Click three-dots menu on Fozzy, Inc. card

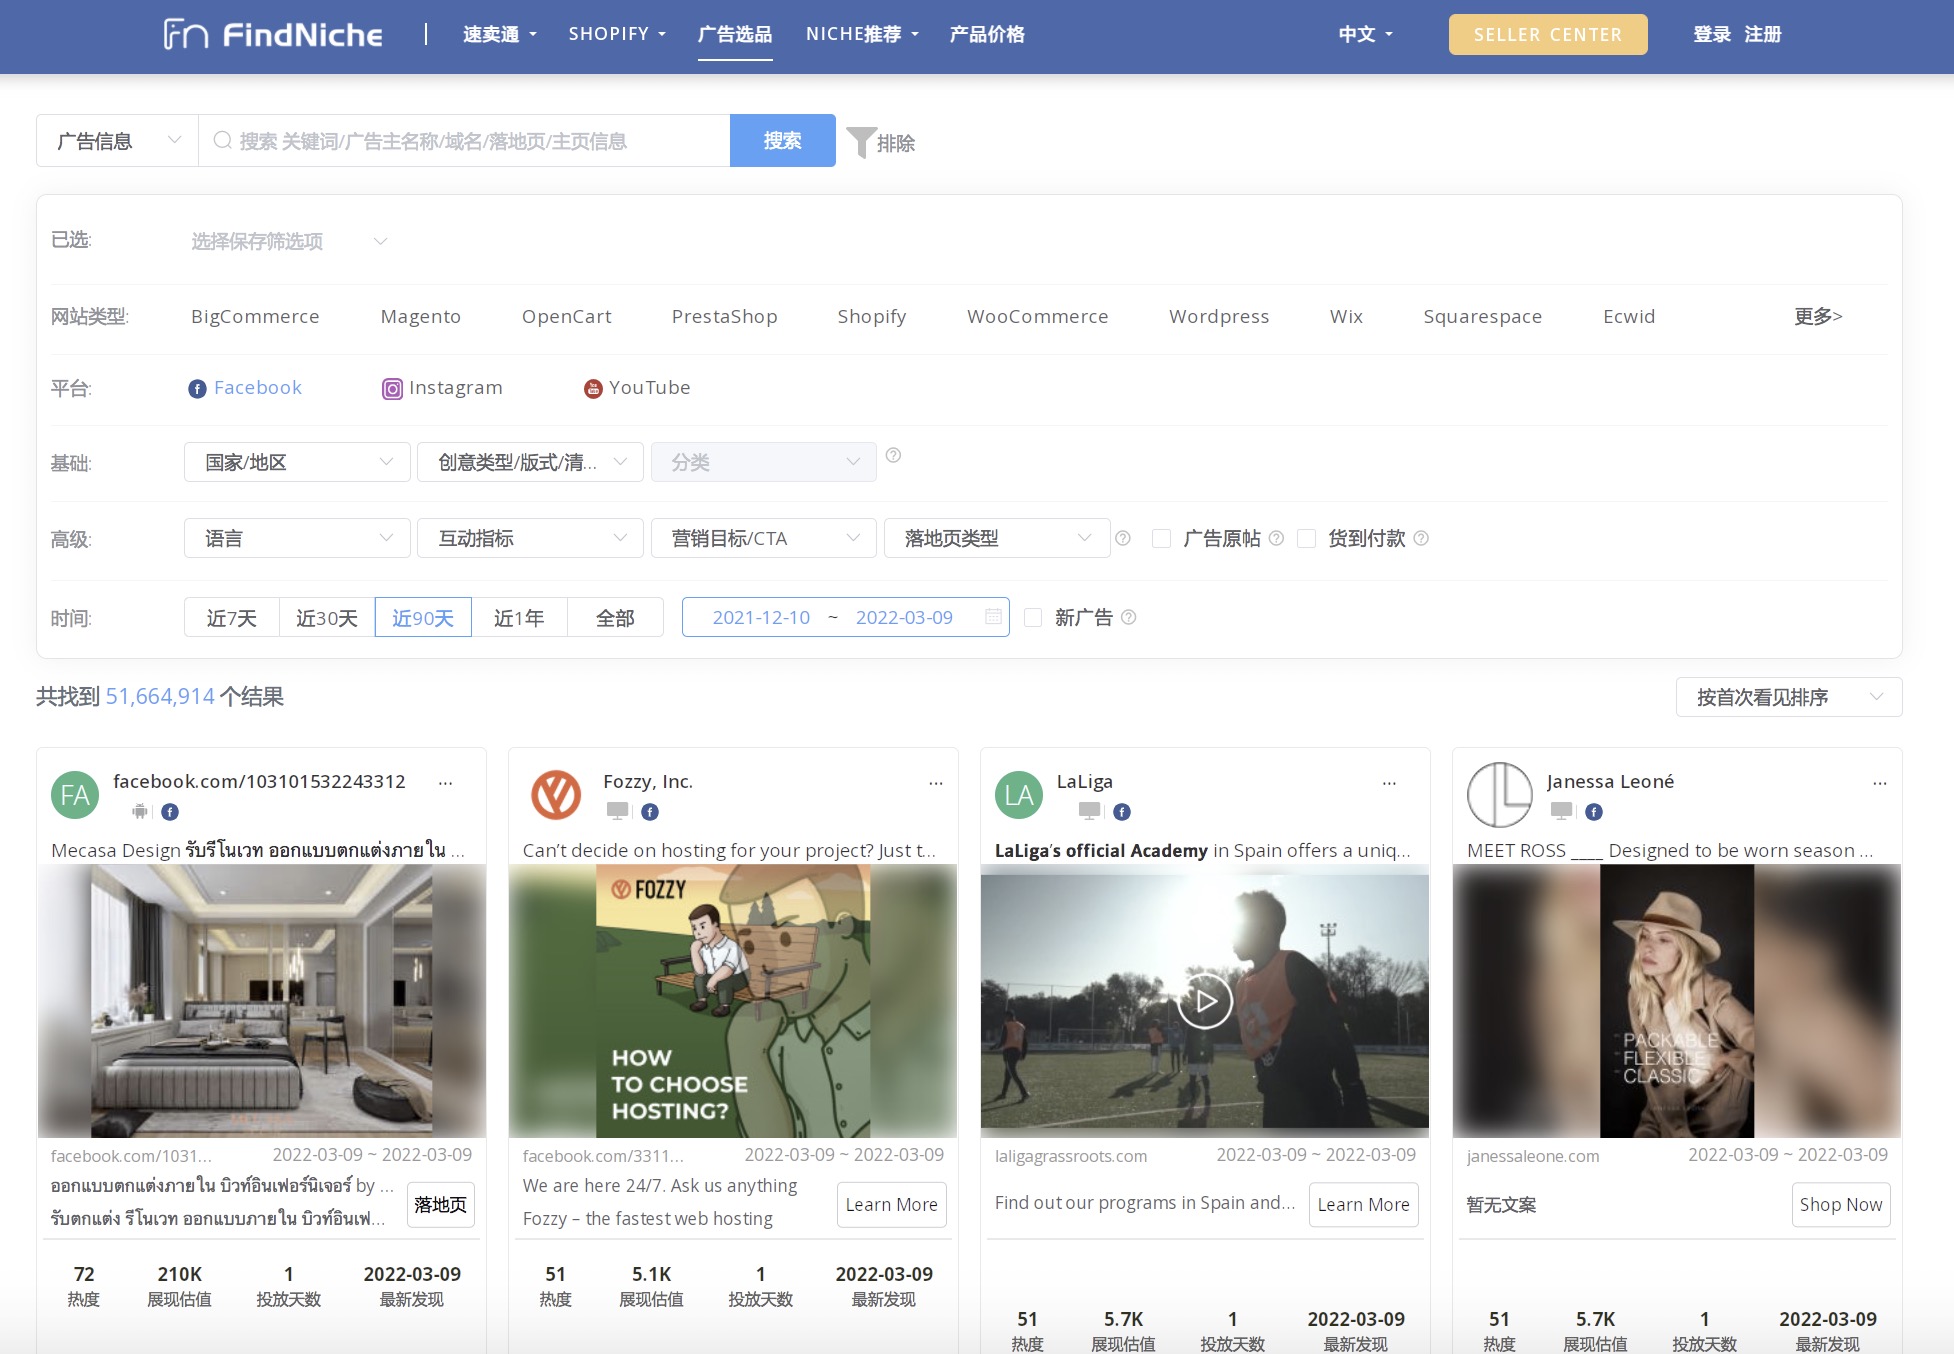(936, 783)
